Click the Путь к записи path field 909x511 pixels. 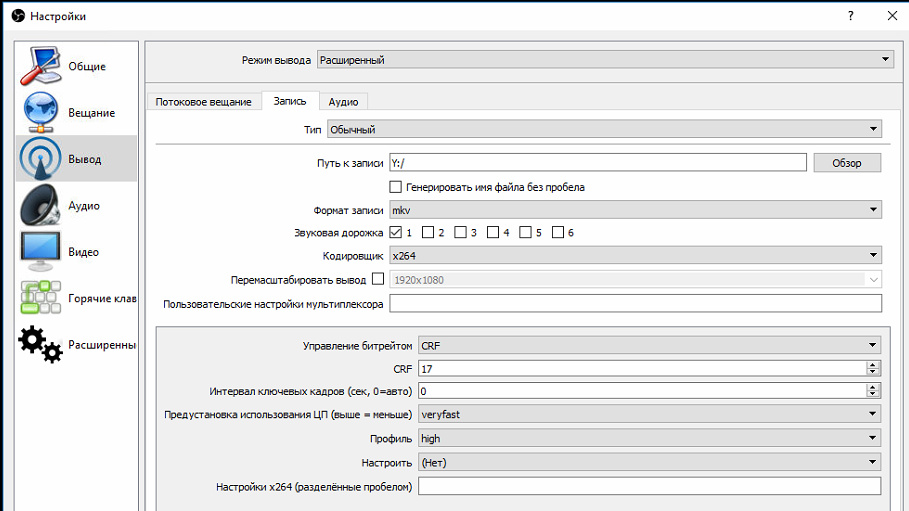(x=598, y=162)
